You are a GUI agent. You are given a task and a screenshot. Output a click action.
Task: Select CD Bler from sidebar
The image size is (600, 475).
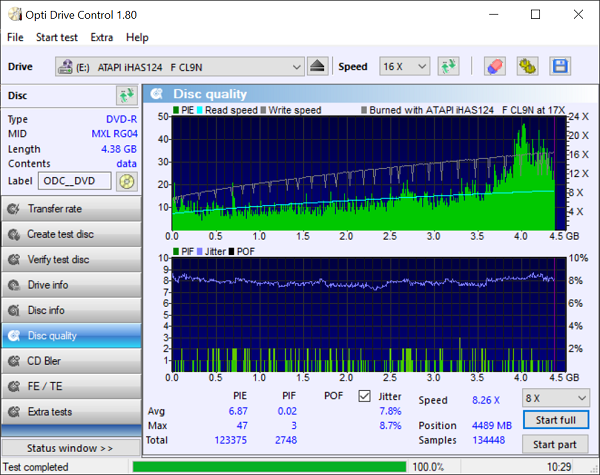tap(70, 361)
